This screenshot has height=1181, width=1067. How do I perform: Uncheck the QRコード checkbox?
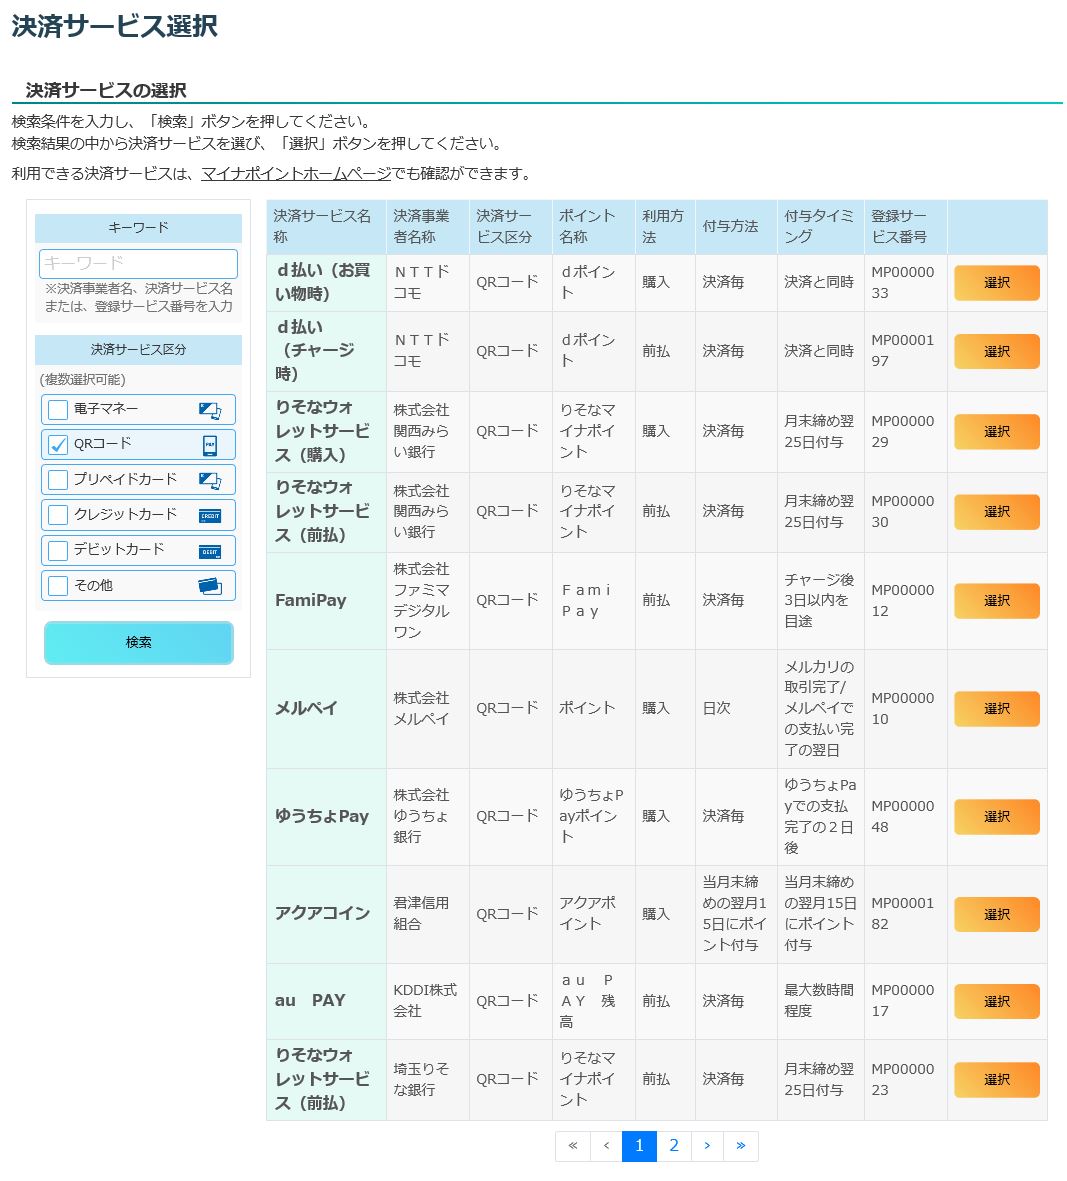click(x=58, y=445)
